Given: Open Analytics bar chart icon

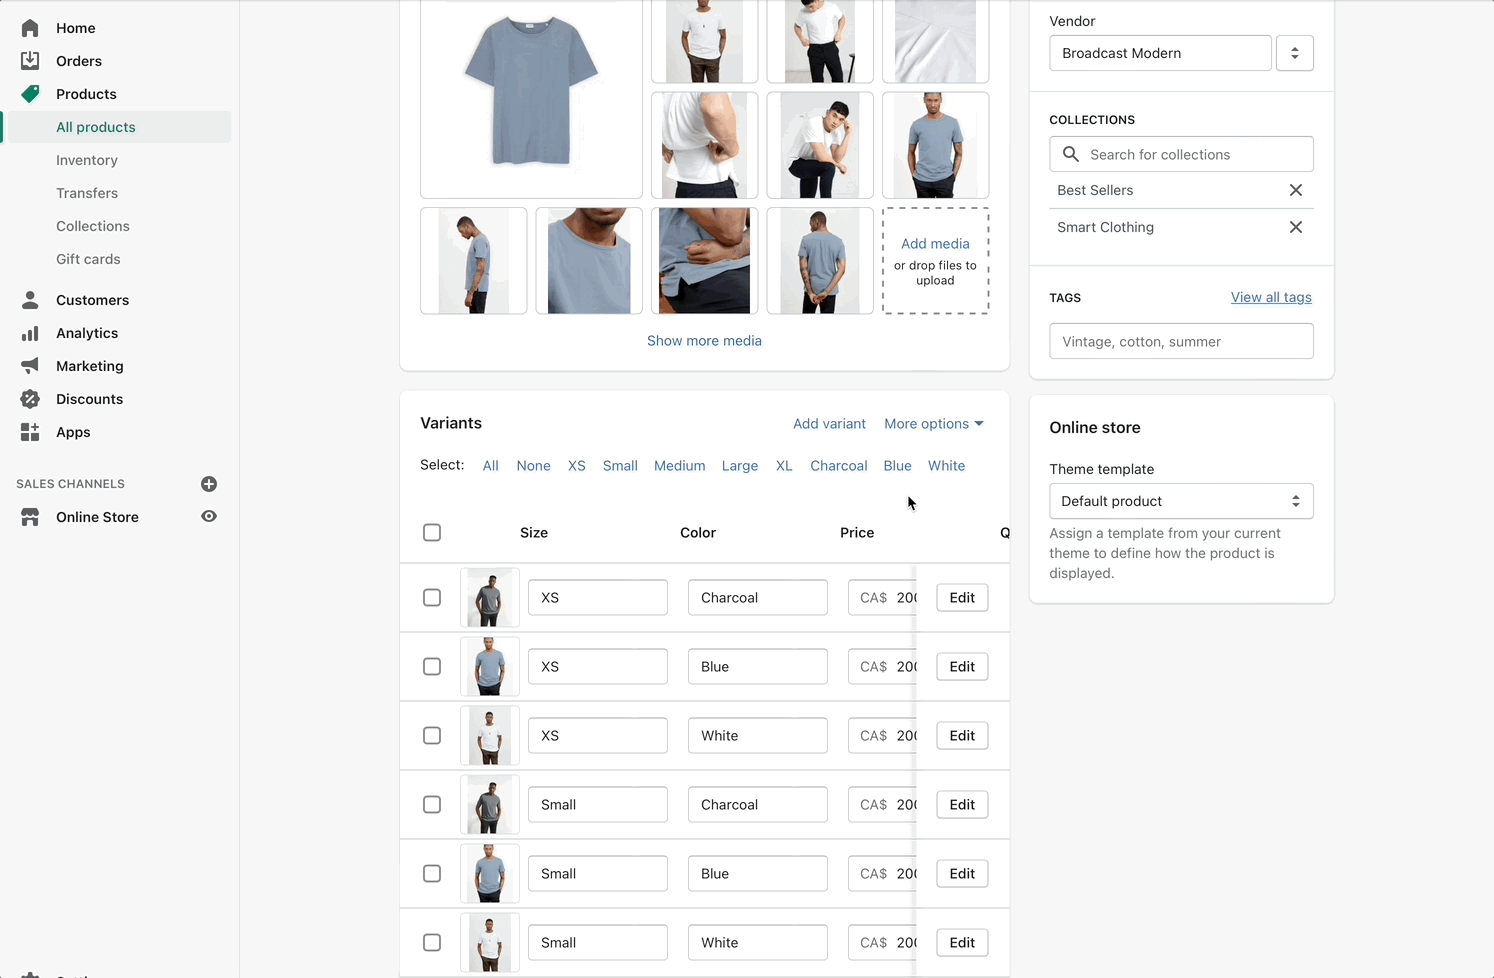Looking at the screenshot, I should click(x=30, y=333).
